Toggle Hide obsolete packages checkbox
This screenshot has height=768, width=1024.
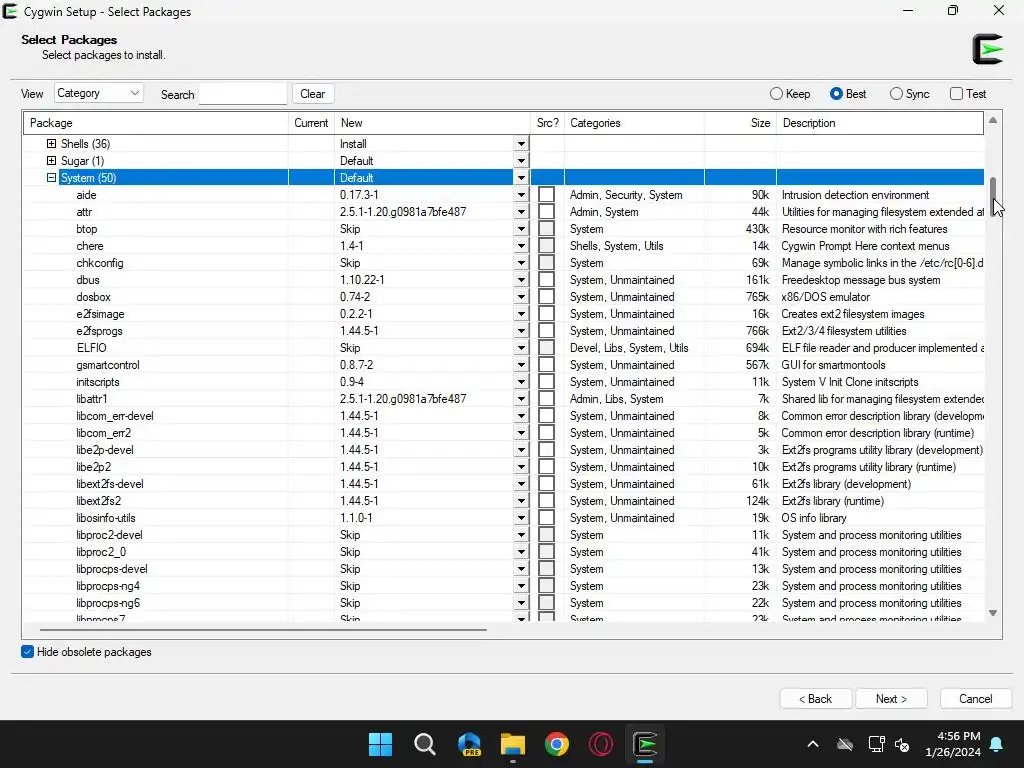[27, 652]
